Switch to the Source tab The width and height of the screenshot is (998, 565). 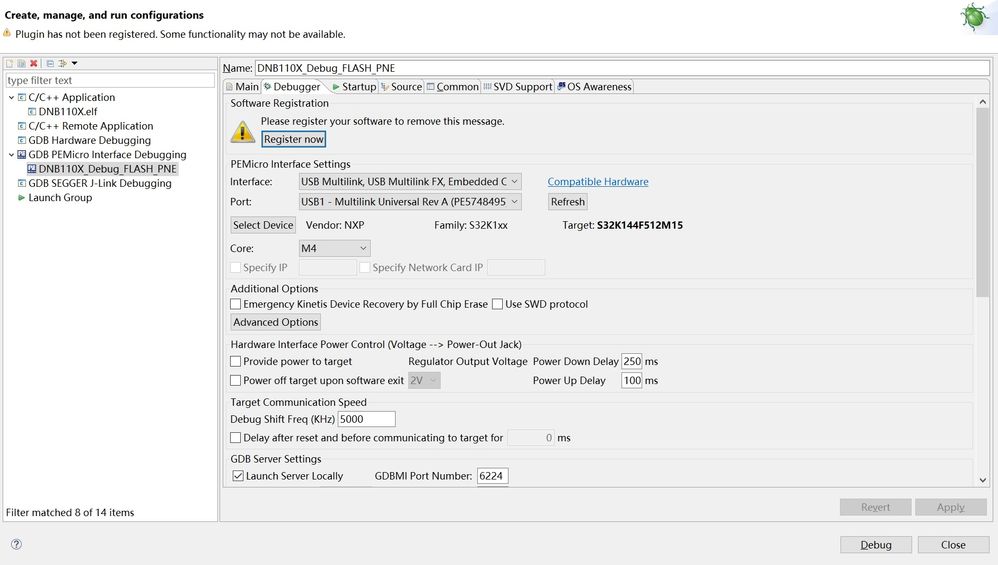[x=402, y=87]
